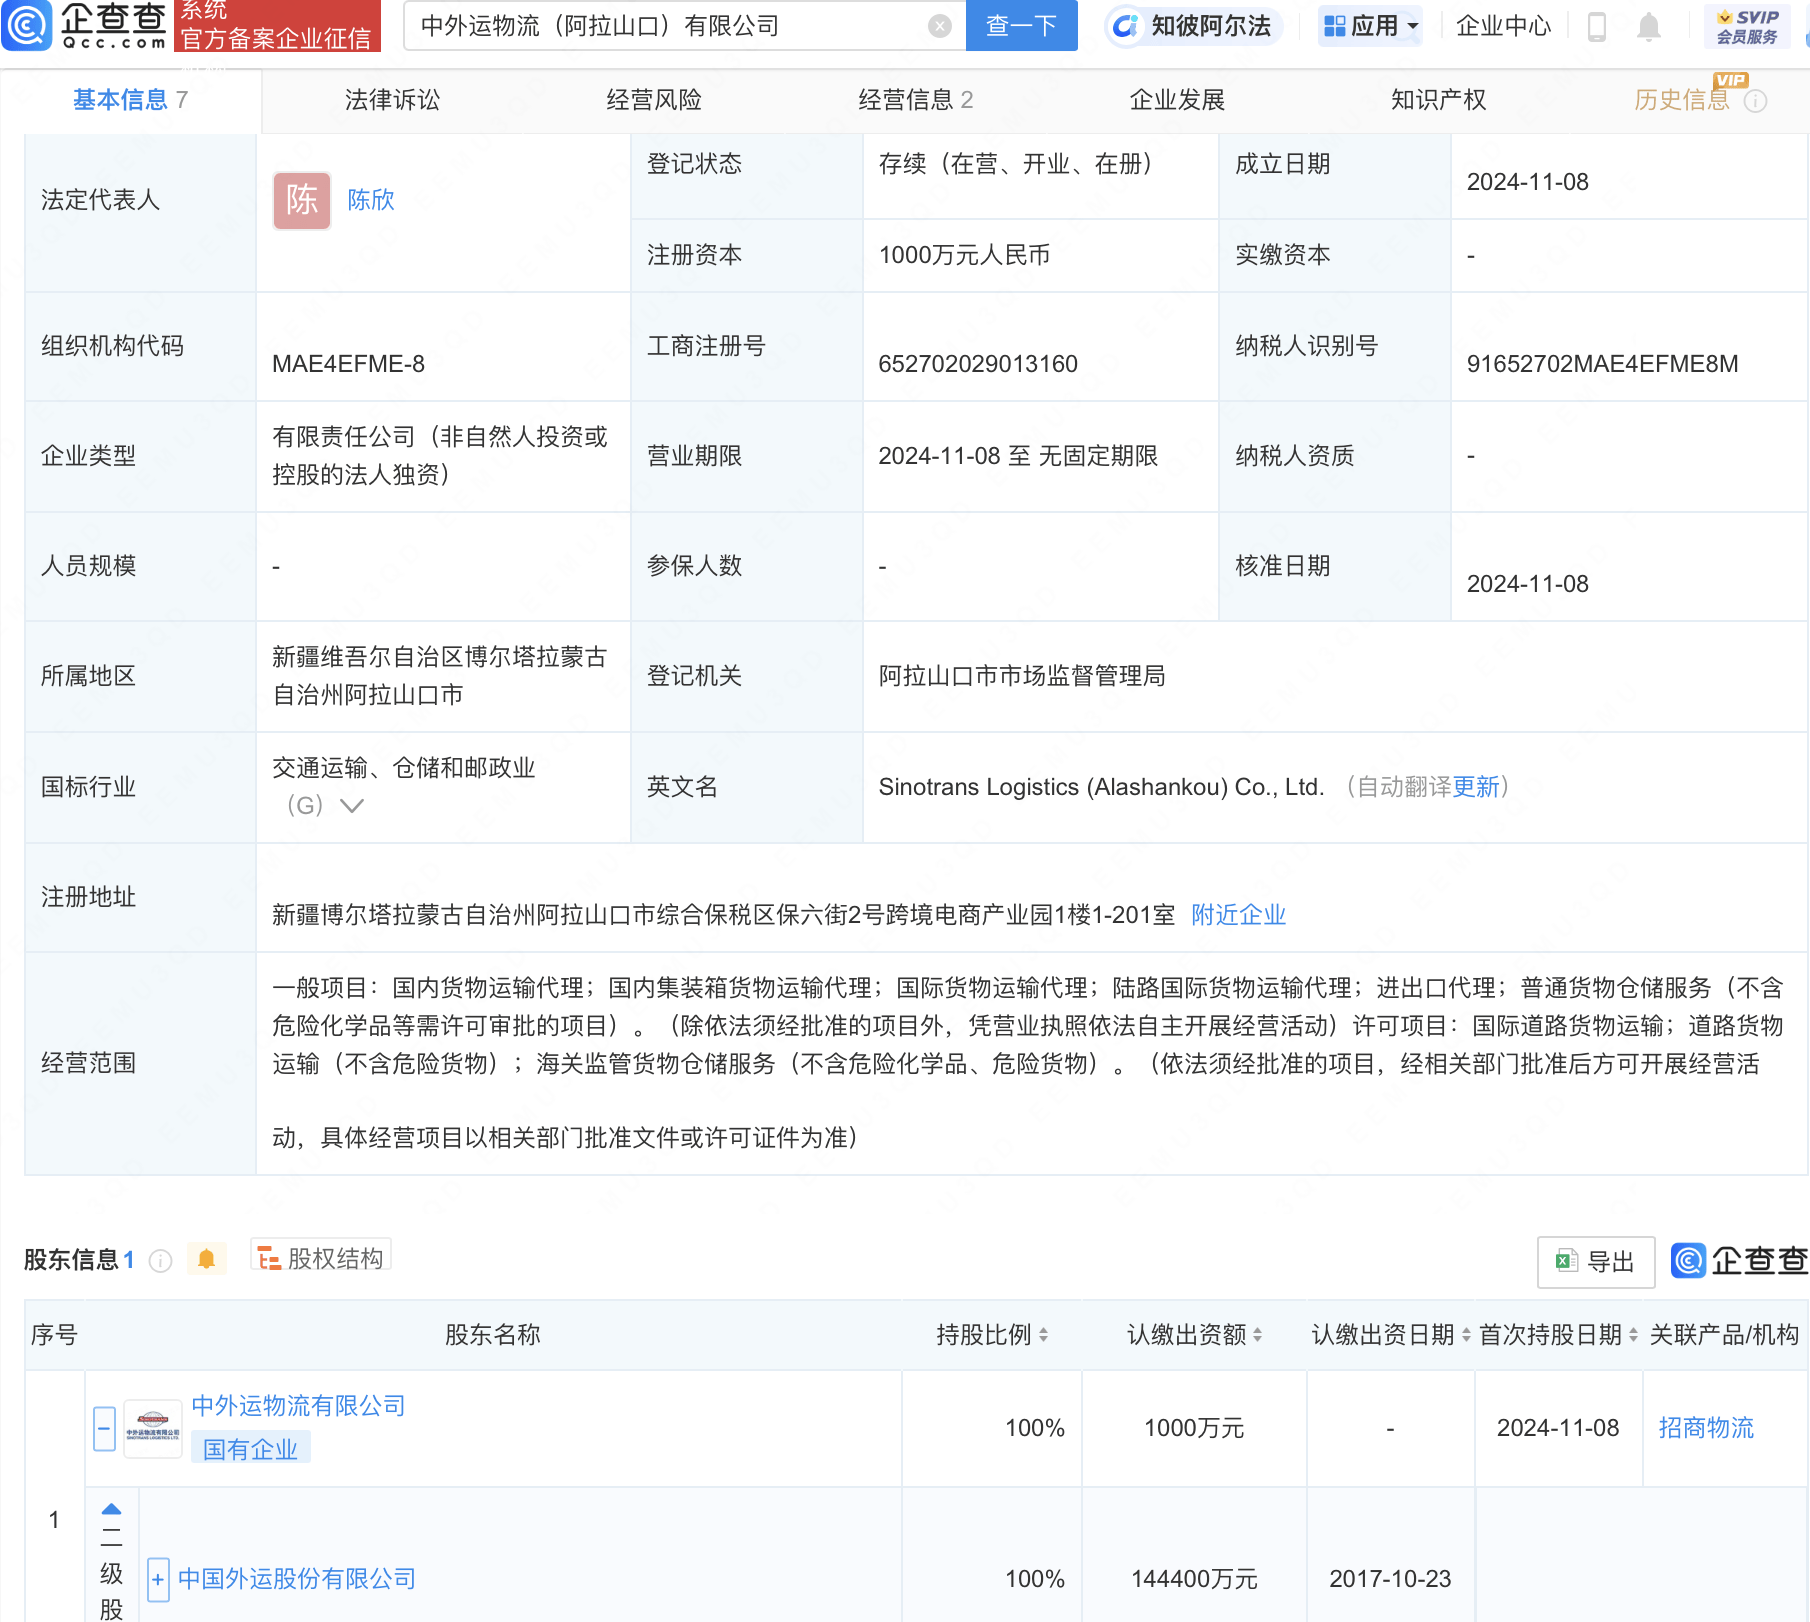Open SVIP 会员服务 badge
This screenshot has height=1622, width=1810.
click(1747, 26)
